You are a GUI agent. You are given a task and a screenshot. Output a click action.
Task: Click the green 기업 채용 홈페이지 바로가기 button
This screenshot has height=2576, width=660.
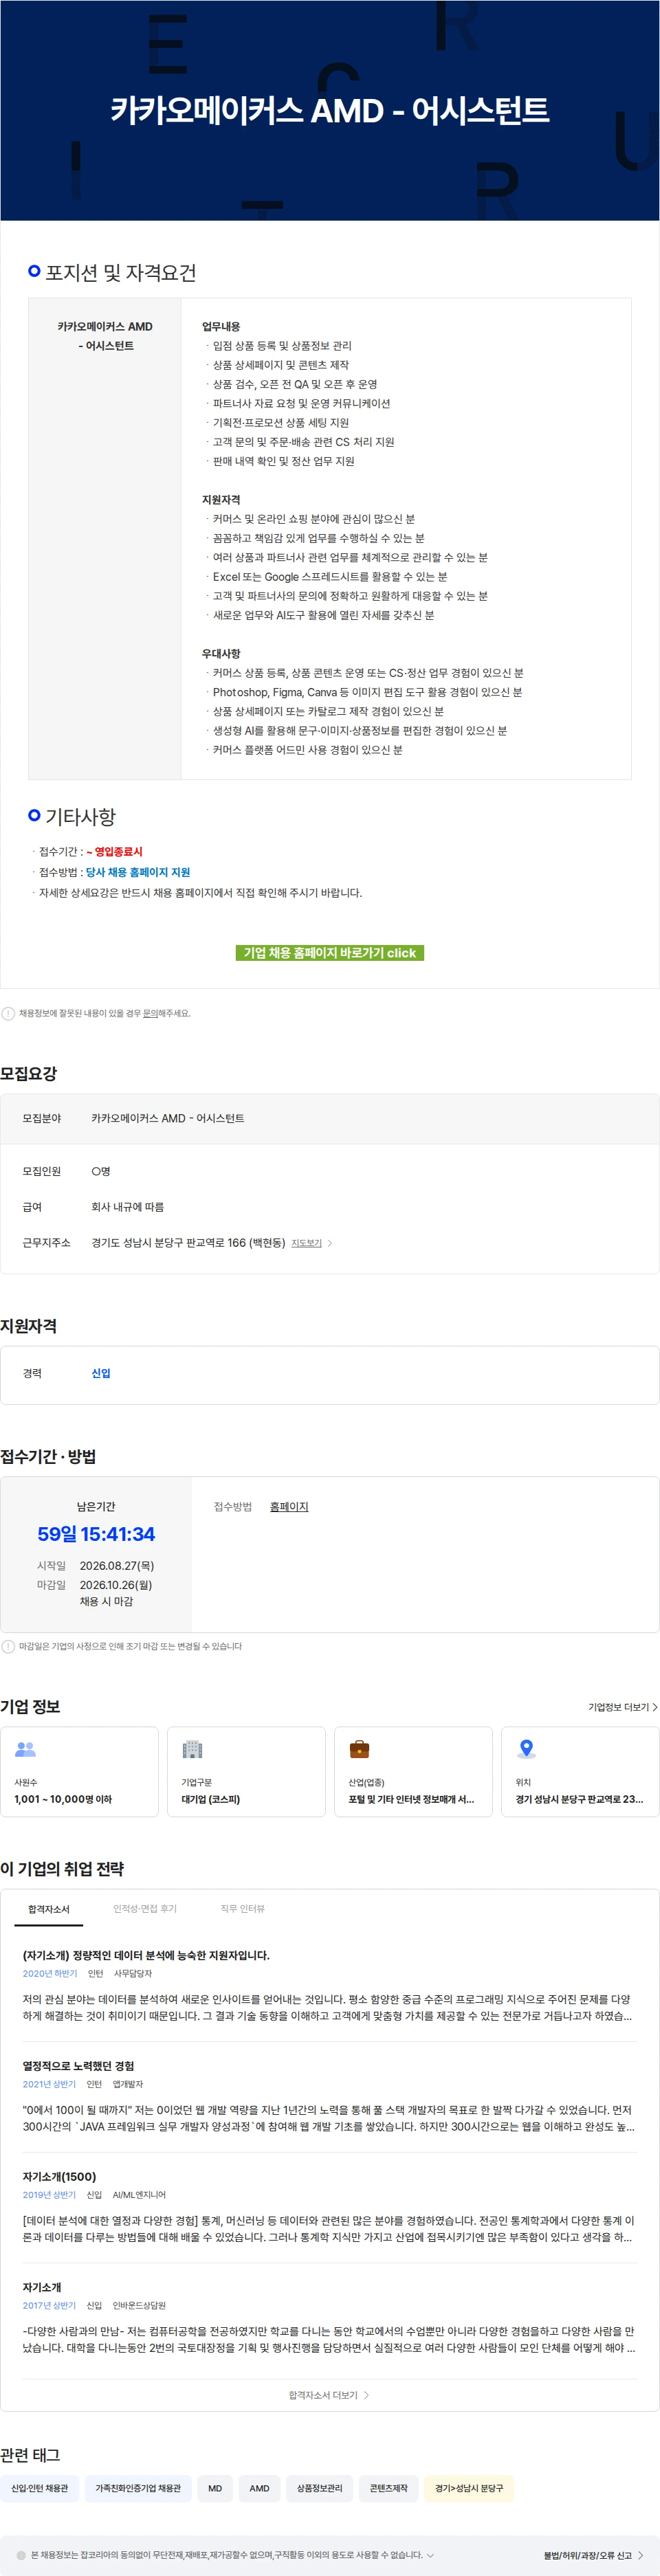pos(330,952)
